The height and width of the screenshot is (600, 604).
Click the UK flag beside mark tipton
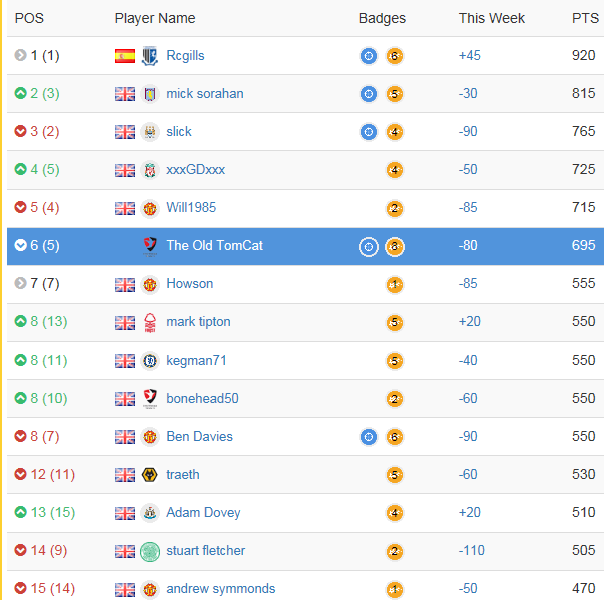(x=125, y=322)
